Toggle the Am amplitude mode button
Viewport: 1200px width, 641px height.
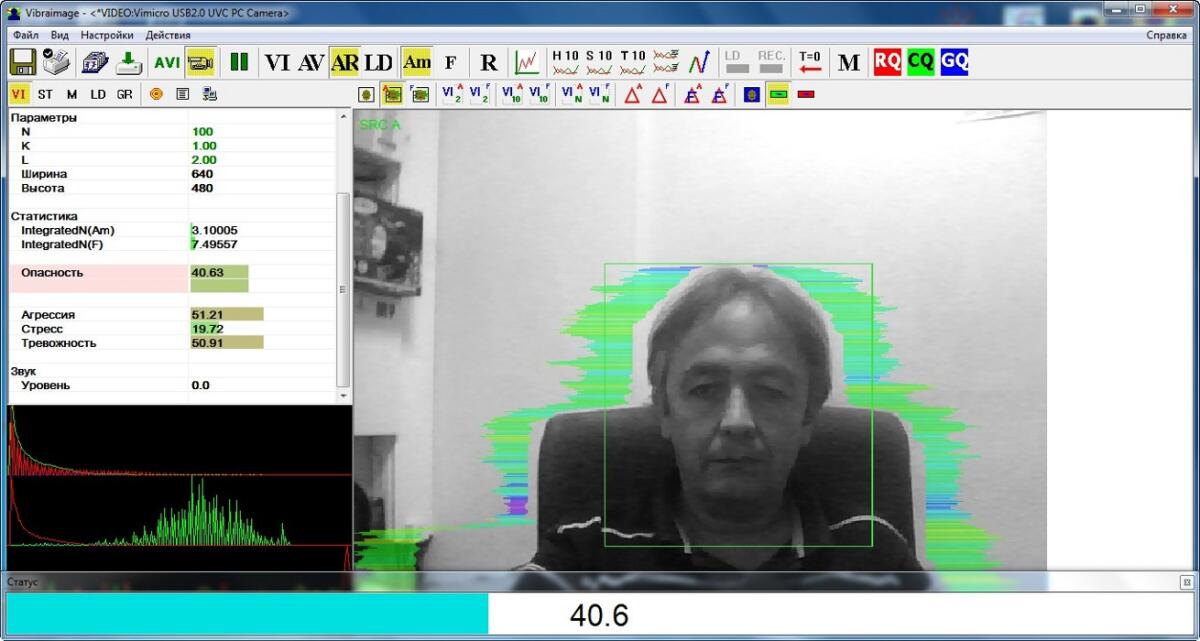pyautogui.click(x=416, y=62)
